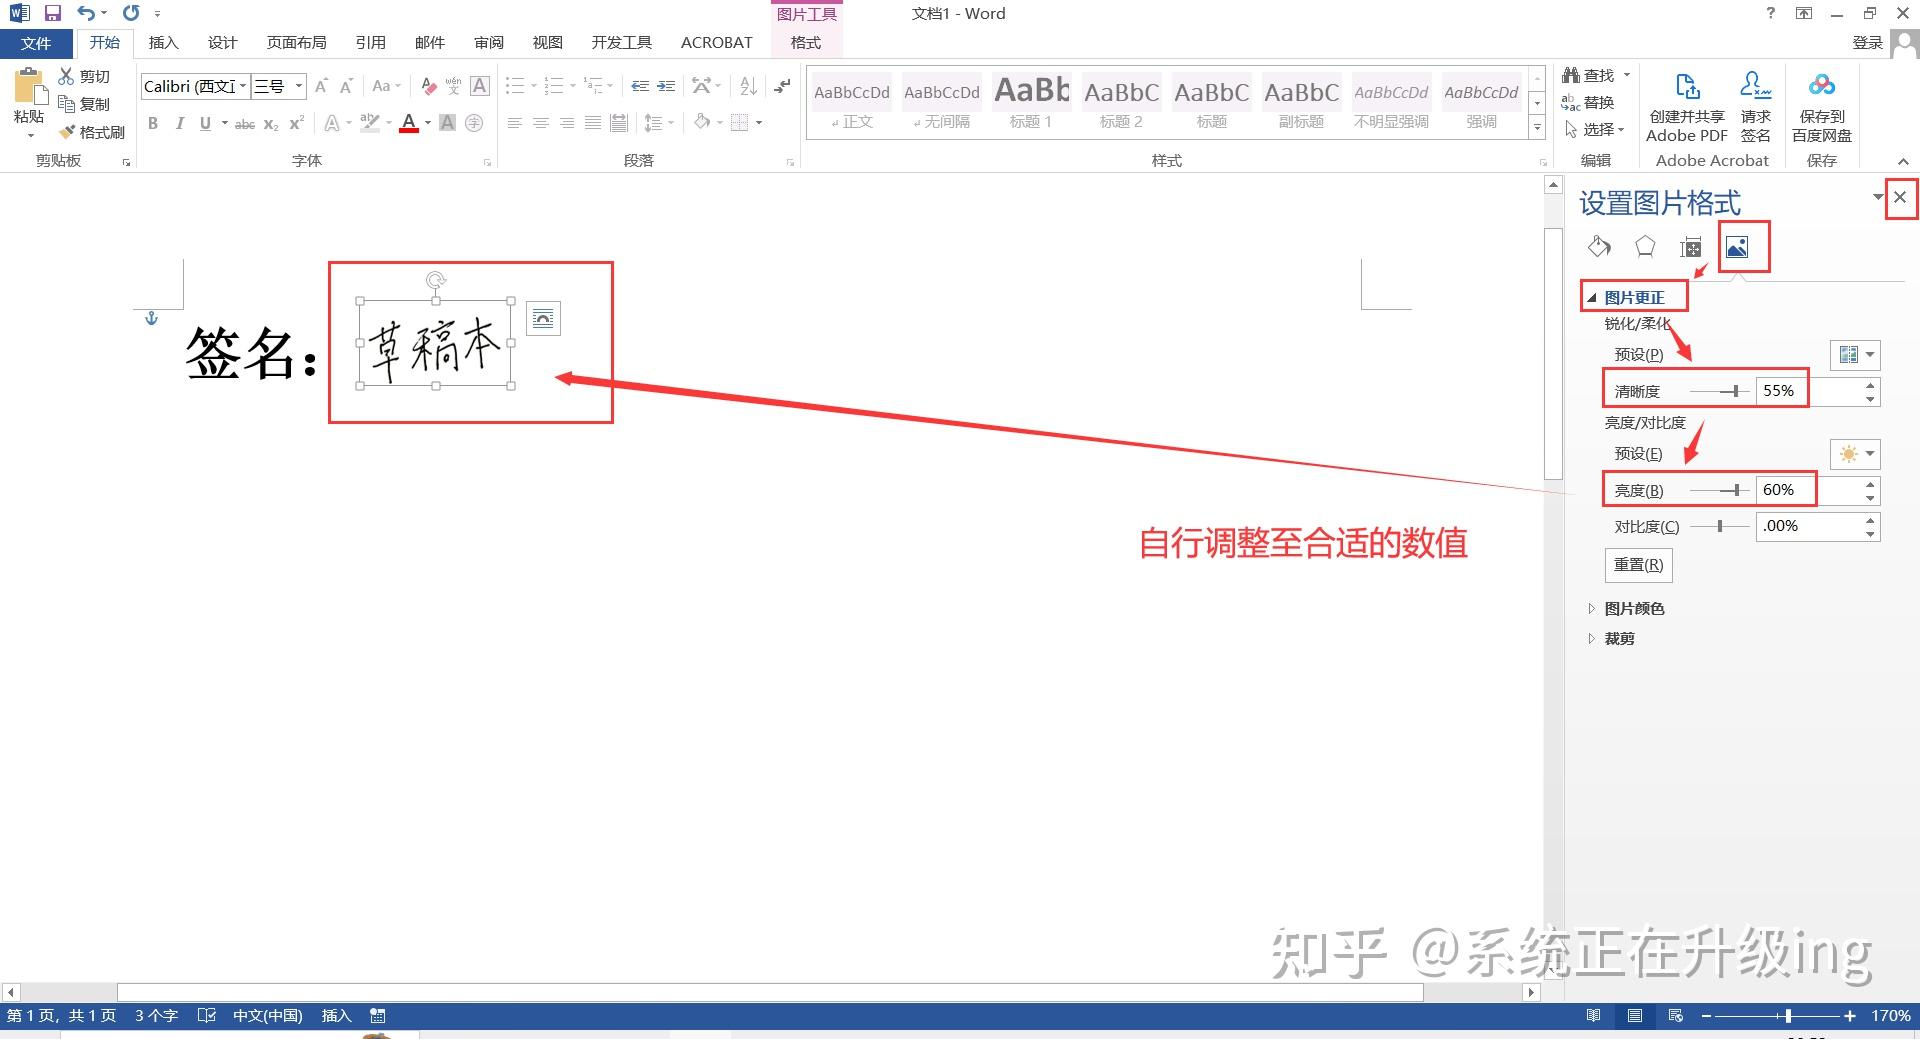Image resolution: width=1920 pixels, height=1039 pixels.
Task: Toggle Italic formatting
Action: (179, 123)
